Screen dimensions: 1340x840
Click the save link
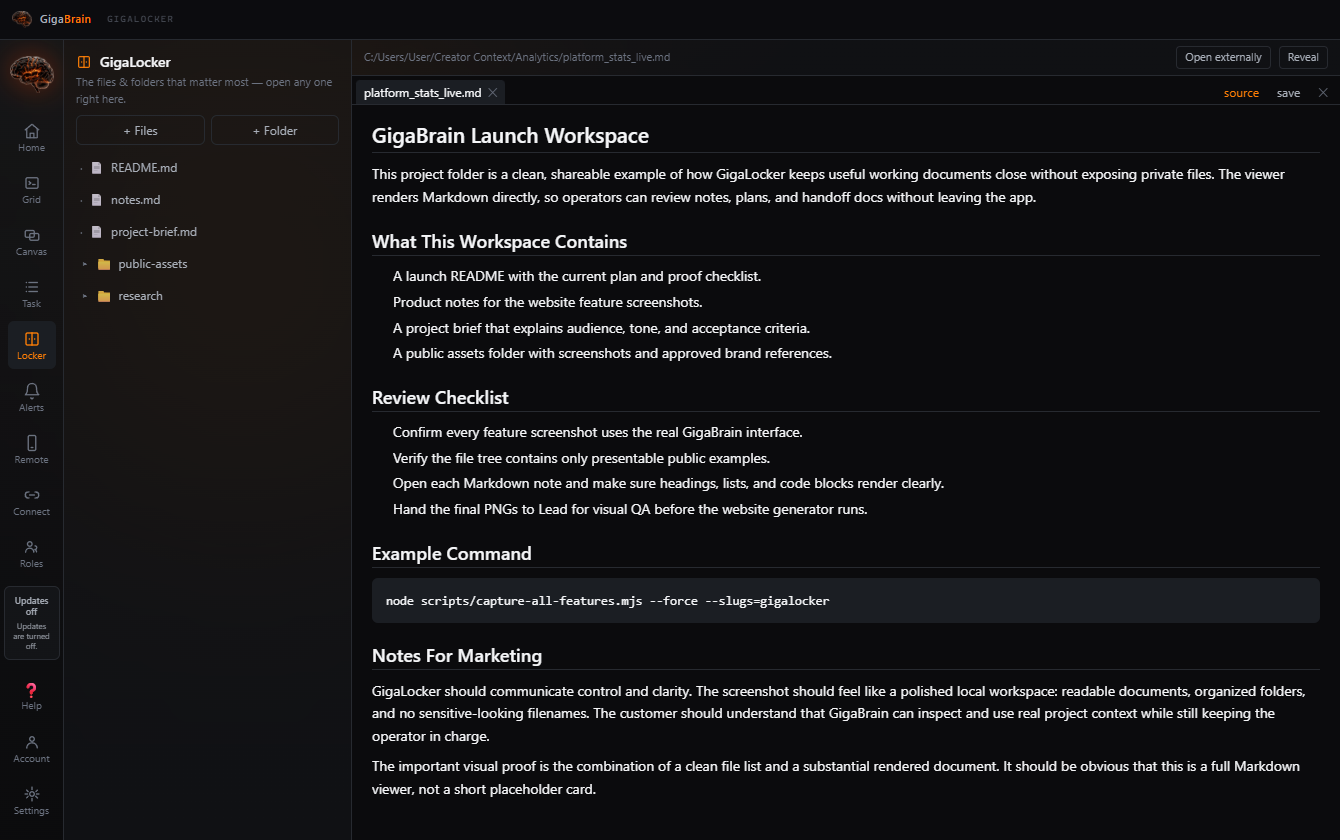coord(1288,93)
